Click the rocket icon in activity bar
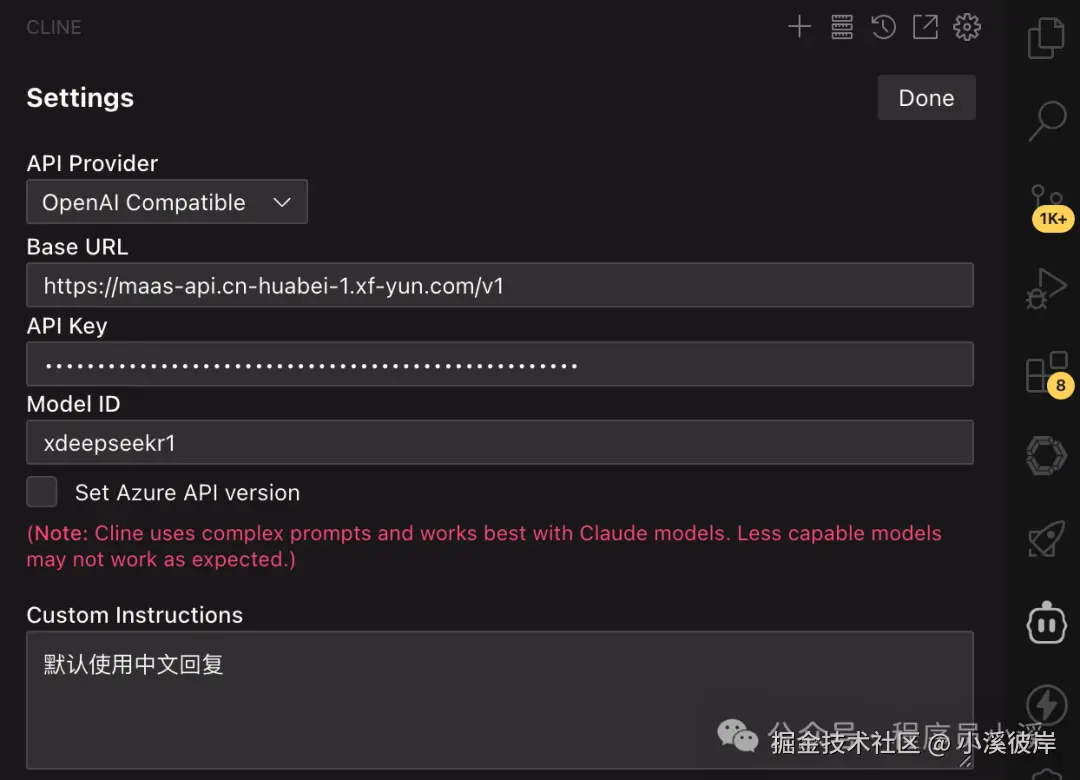1080x780 pixels. [x=1046, y=538]
